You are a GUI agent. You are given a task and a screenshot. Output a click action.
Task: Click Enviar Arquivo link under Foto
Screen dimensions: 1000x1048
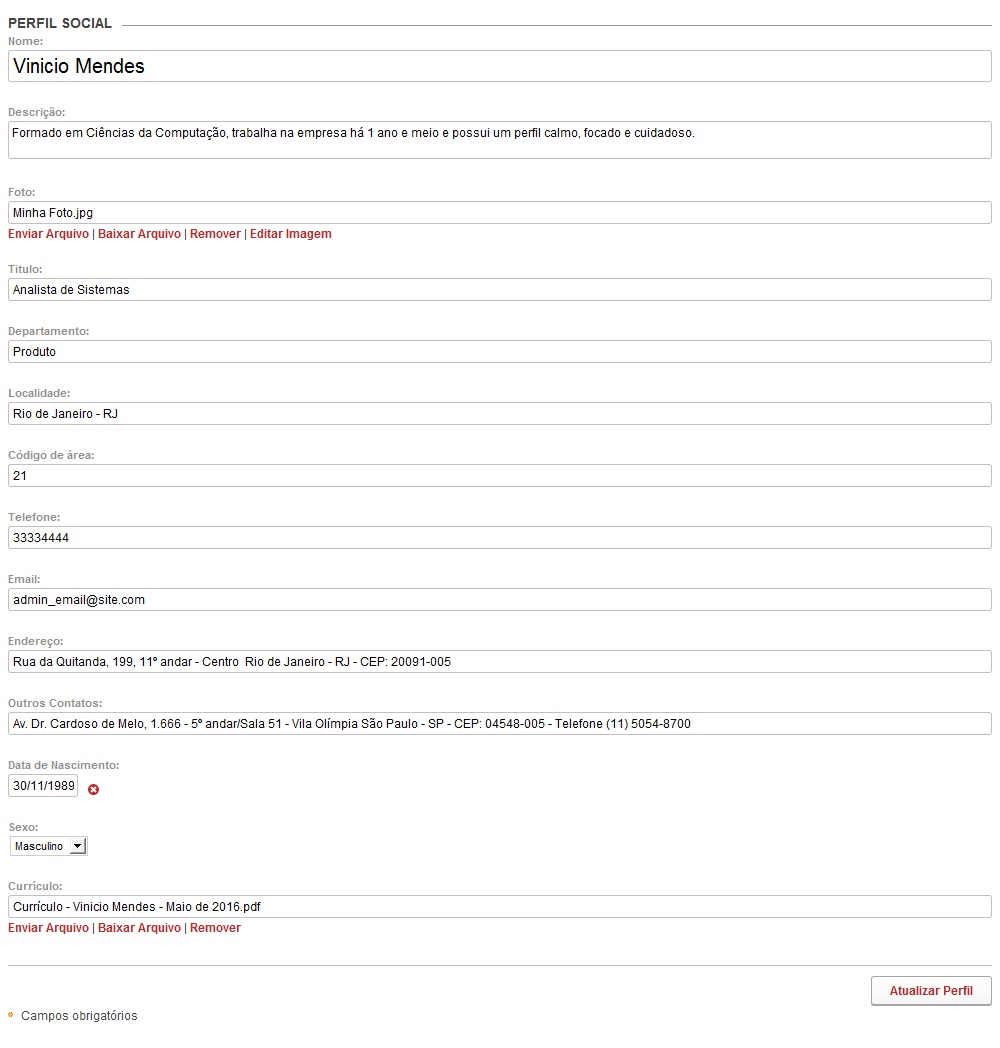point(48,234)
